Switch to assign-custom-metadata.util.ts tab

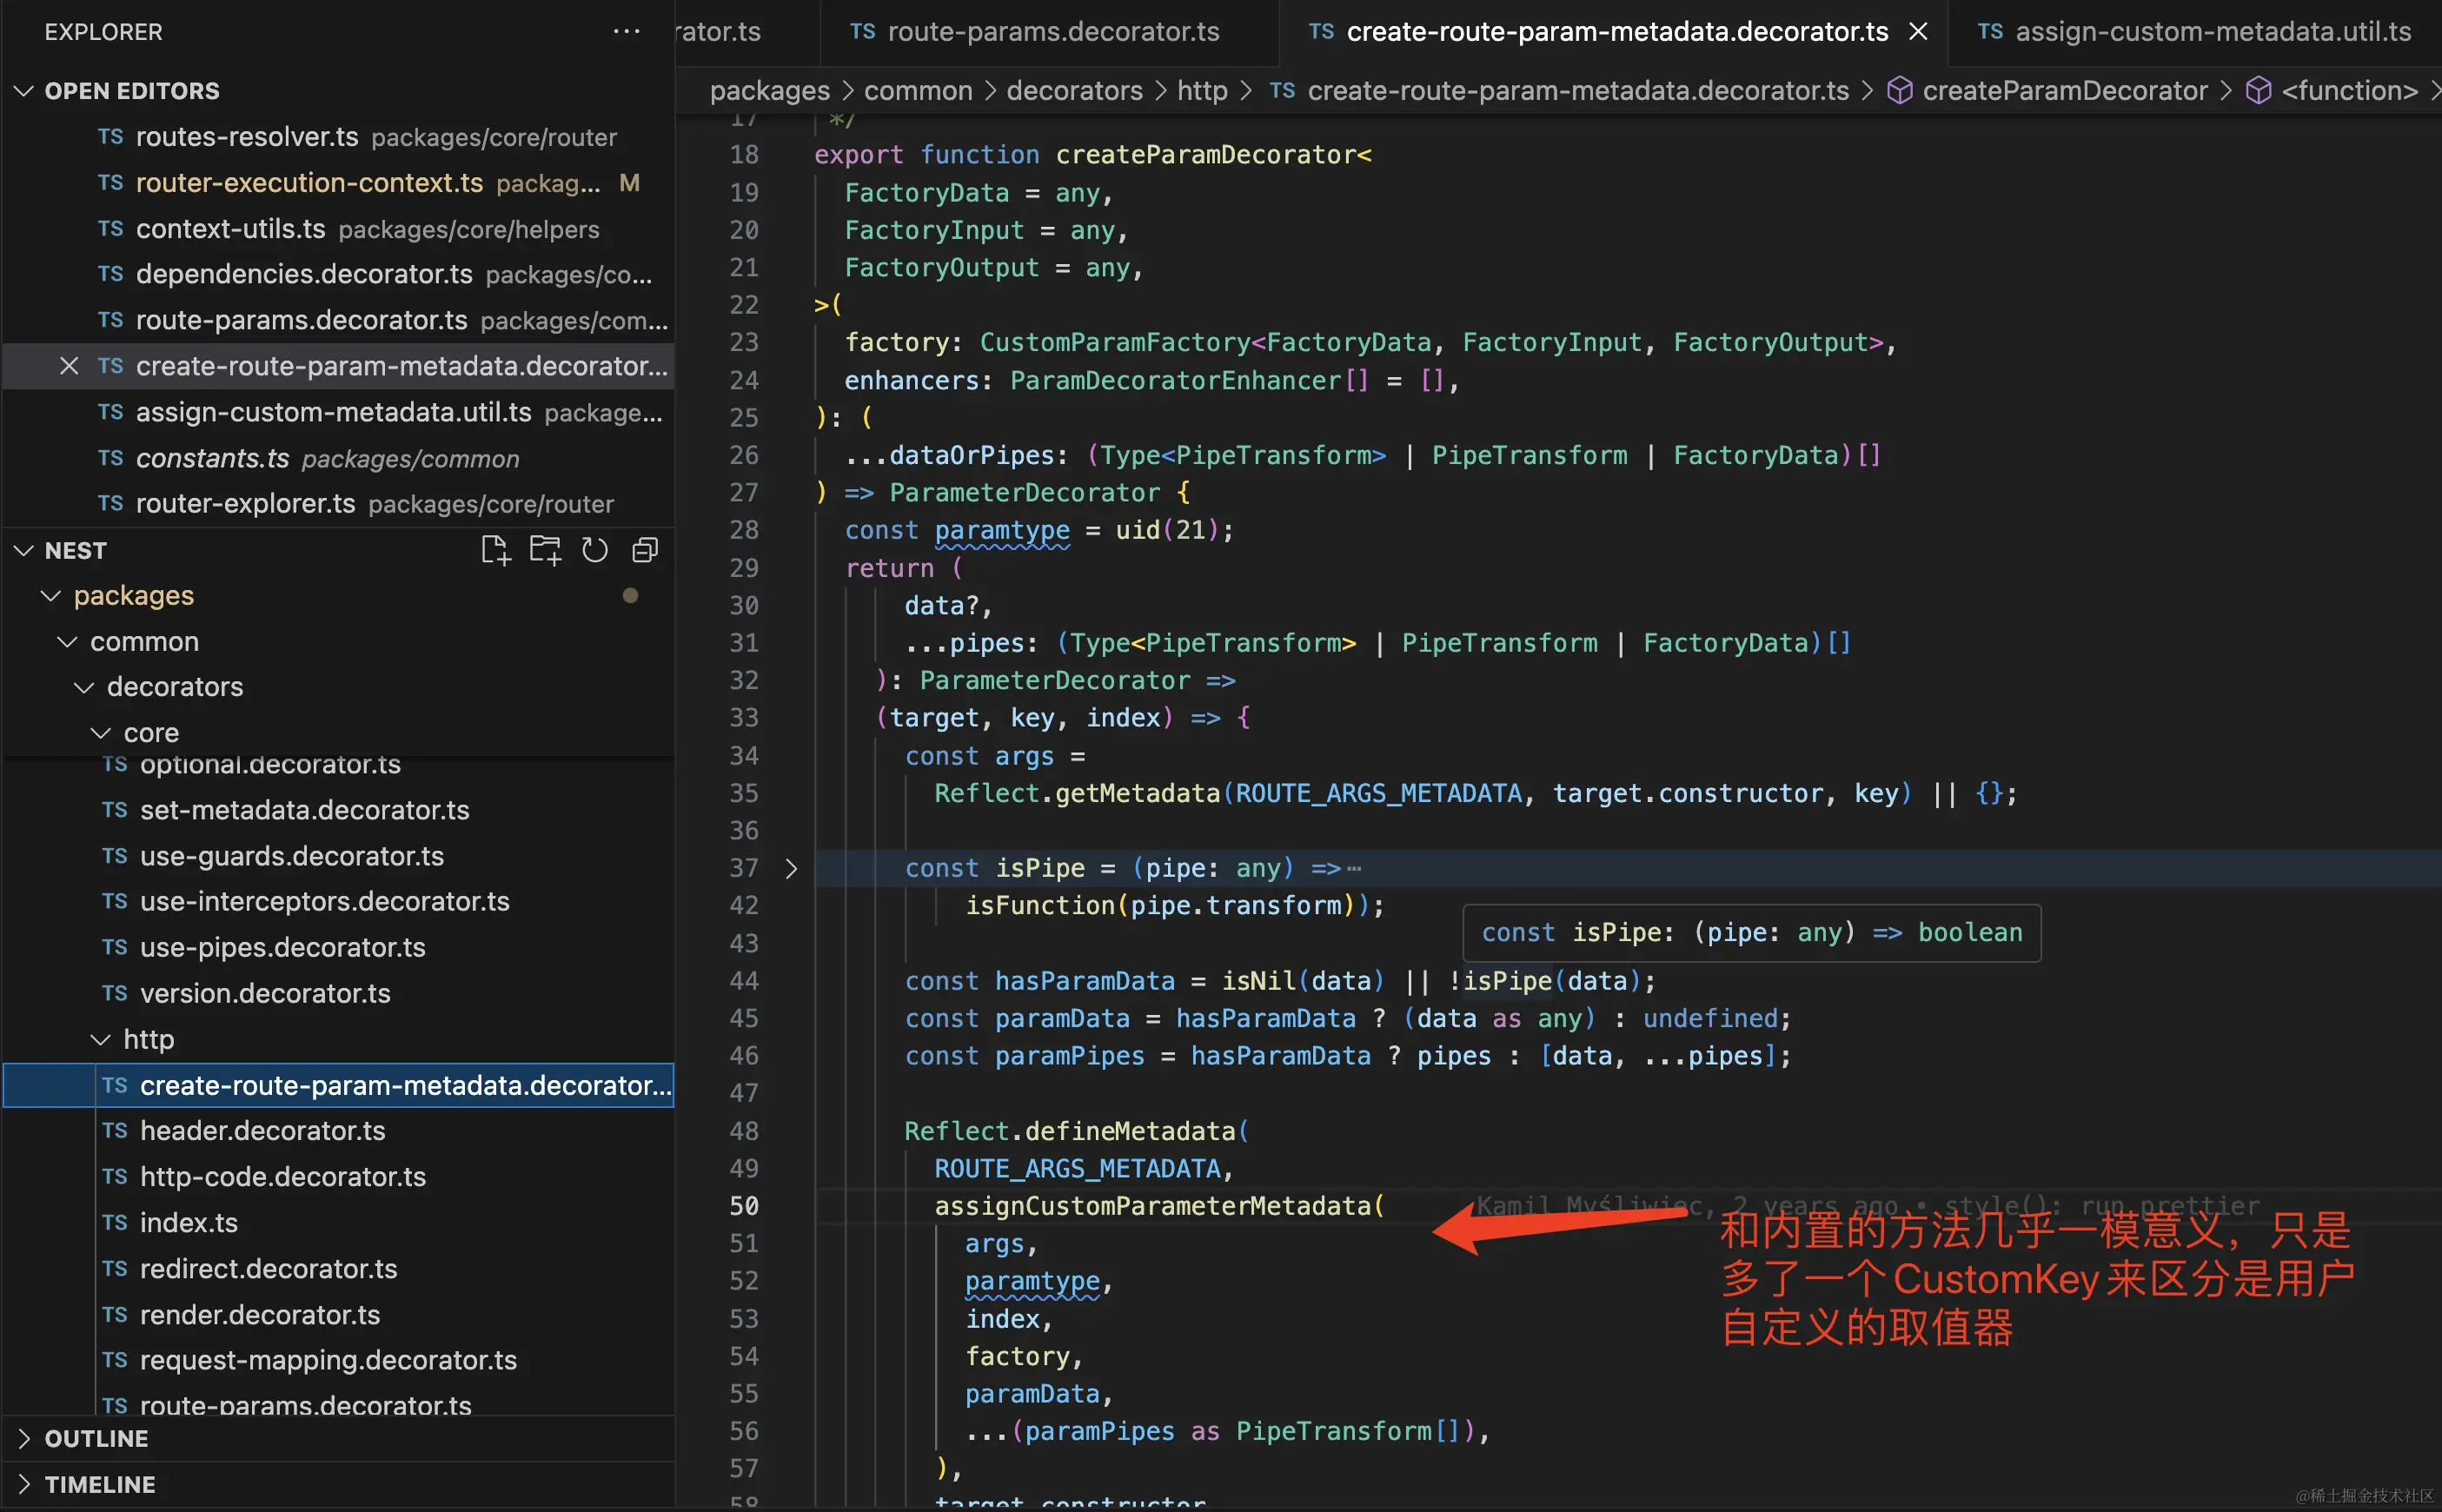coord(2212,31)
